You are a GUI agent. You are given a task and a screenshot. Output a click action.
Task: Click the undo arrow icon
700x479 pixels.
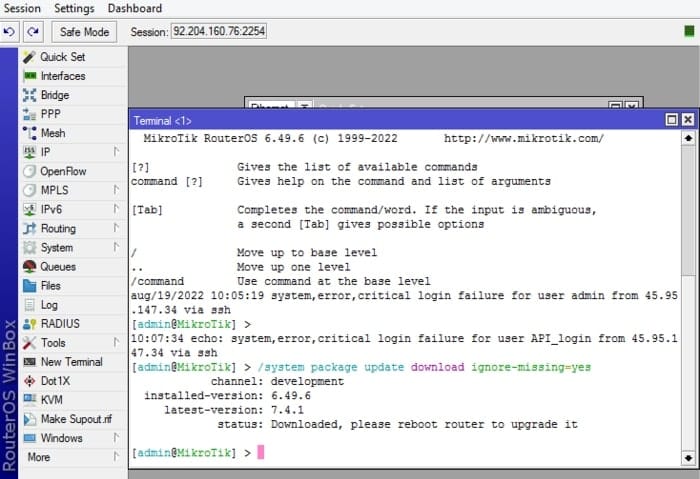(9, 32)
